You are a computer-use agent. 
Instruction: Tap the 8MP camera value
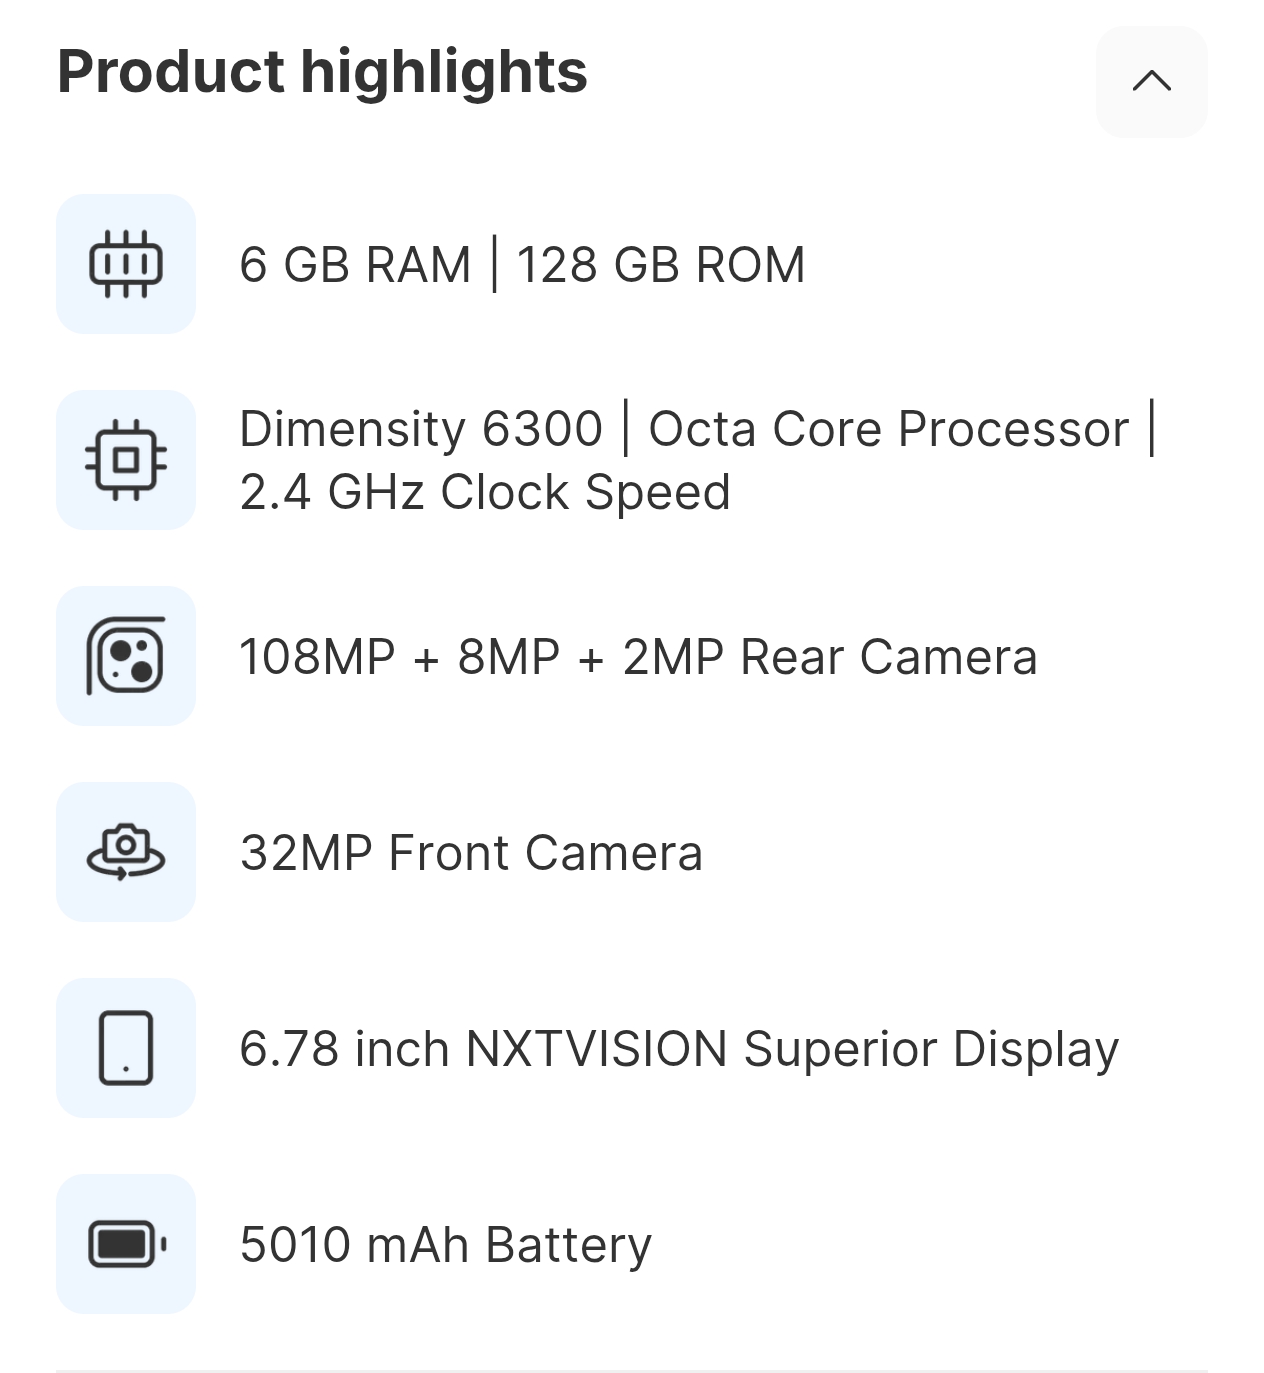coord(508,657)
